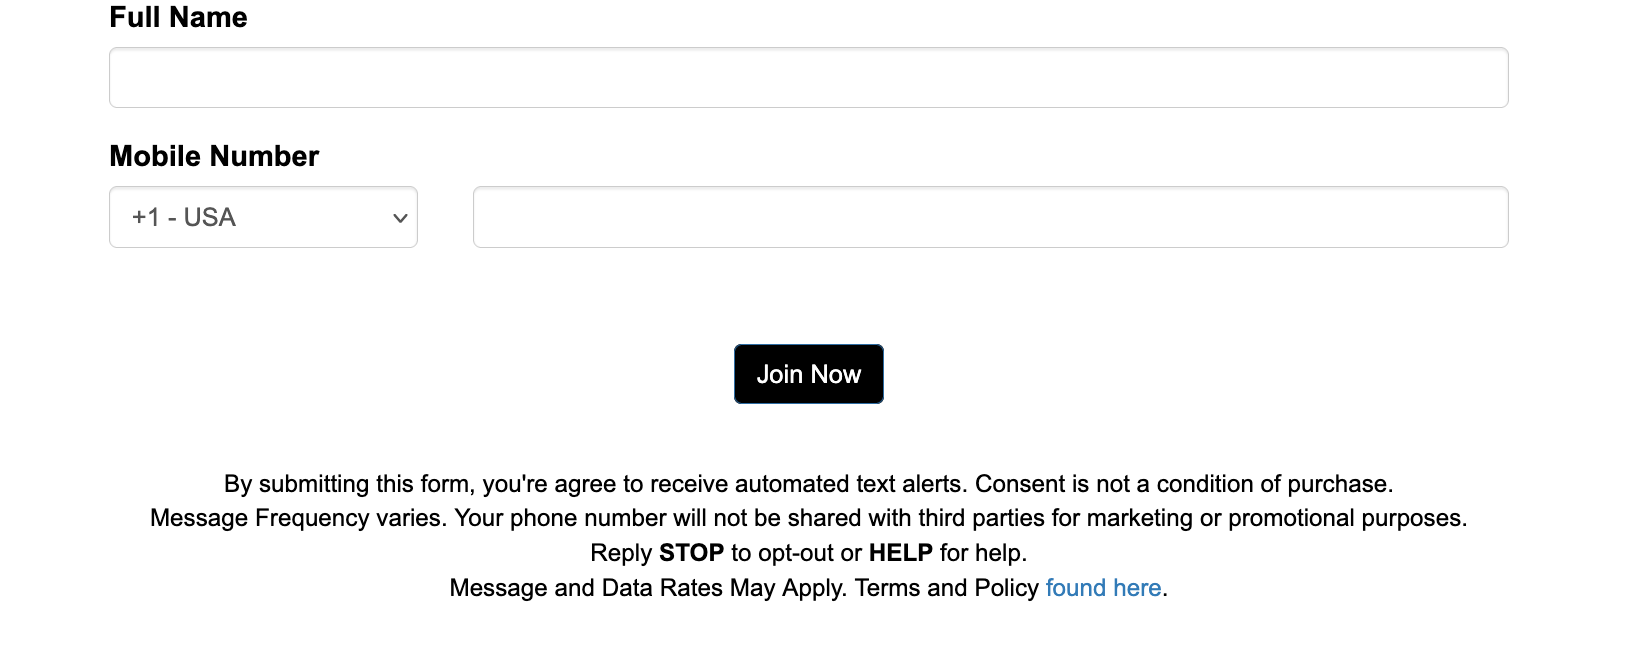Viewport: 1641px width, 656px height.
Task: Click the 'Terms and Policy' text
Action: pos(946,588)
